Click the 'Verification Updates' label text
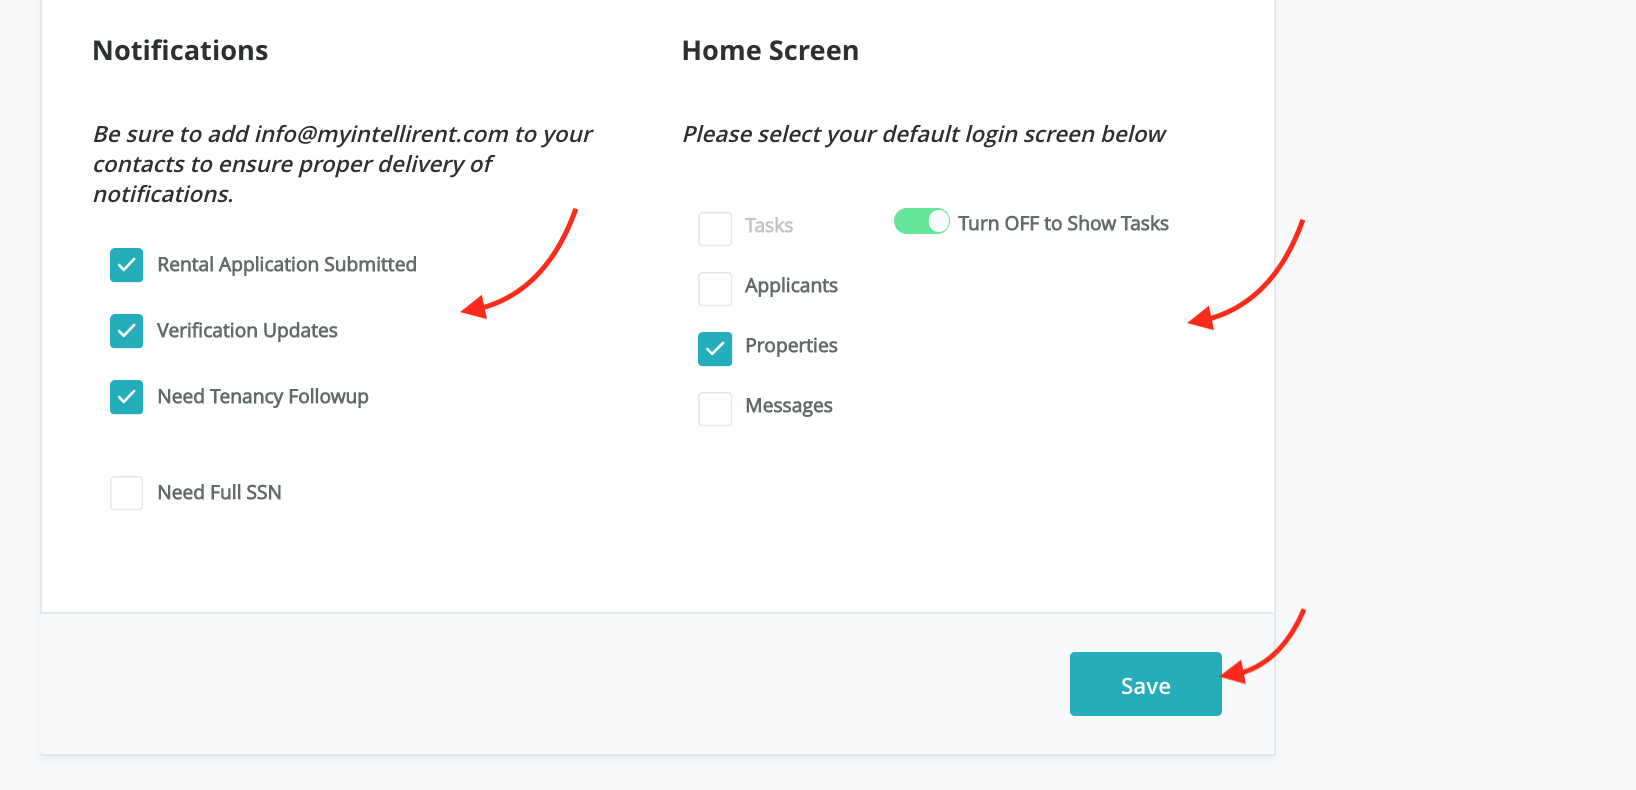Screen dimensions: 1636x790 (x=247, y=331)
